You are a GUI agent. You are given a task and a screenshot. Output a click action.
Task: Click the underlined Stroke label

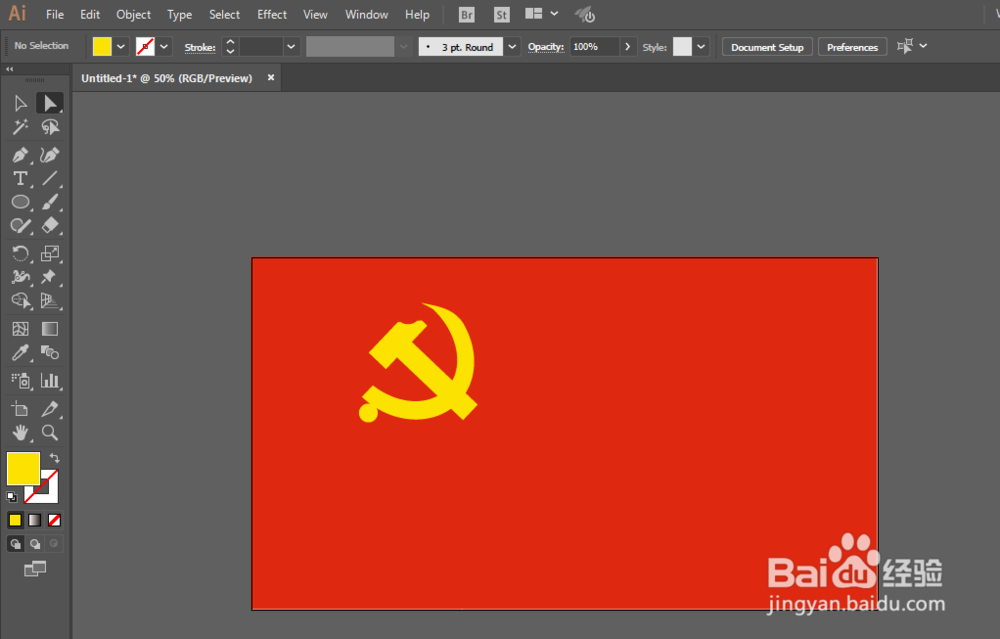pos(200,47)
